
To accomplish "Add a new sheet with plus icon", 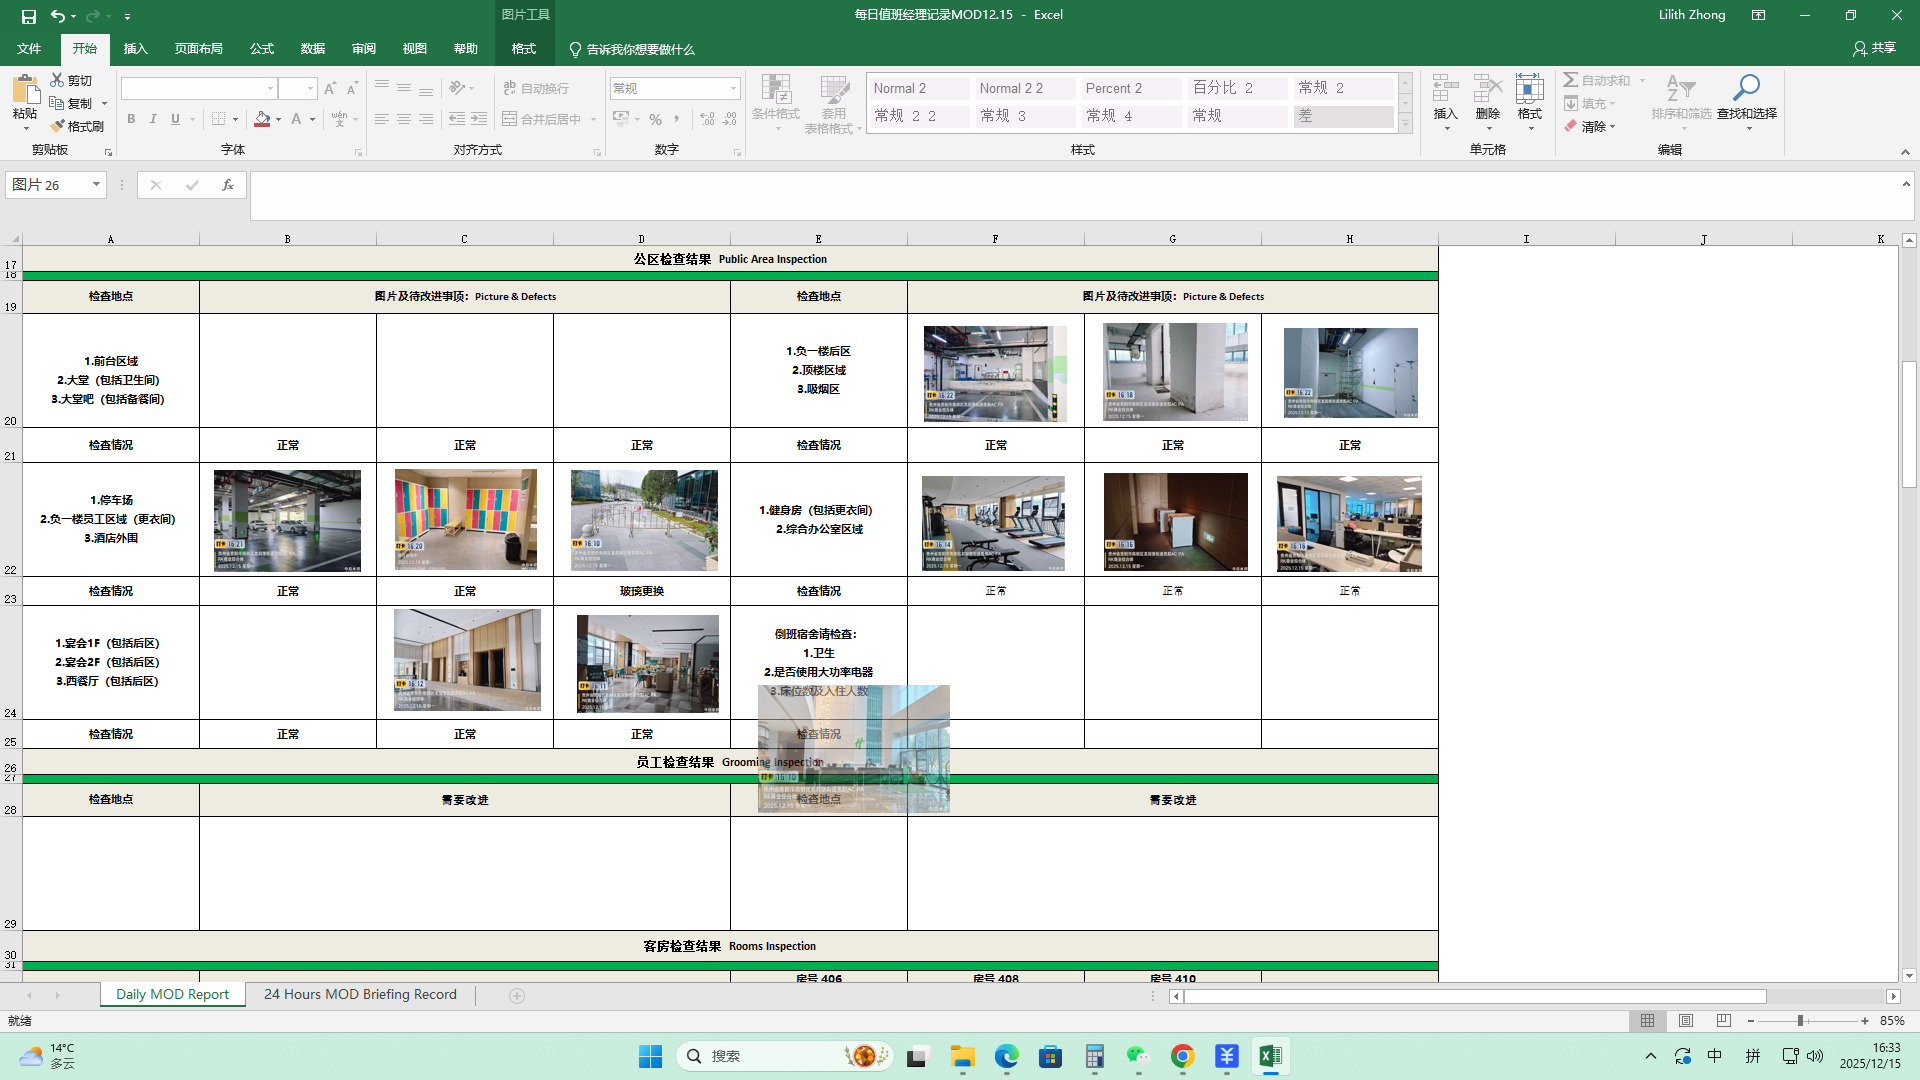I will (x=517, y=995).
